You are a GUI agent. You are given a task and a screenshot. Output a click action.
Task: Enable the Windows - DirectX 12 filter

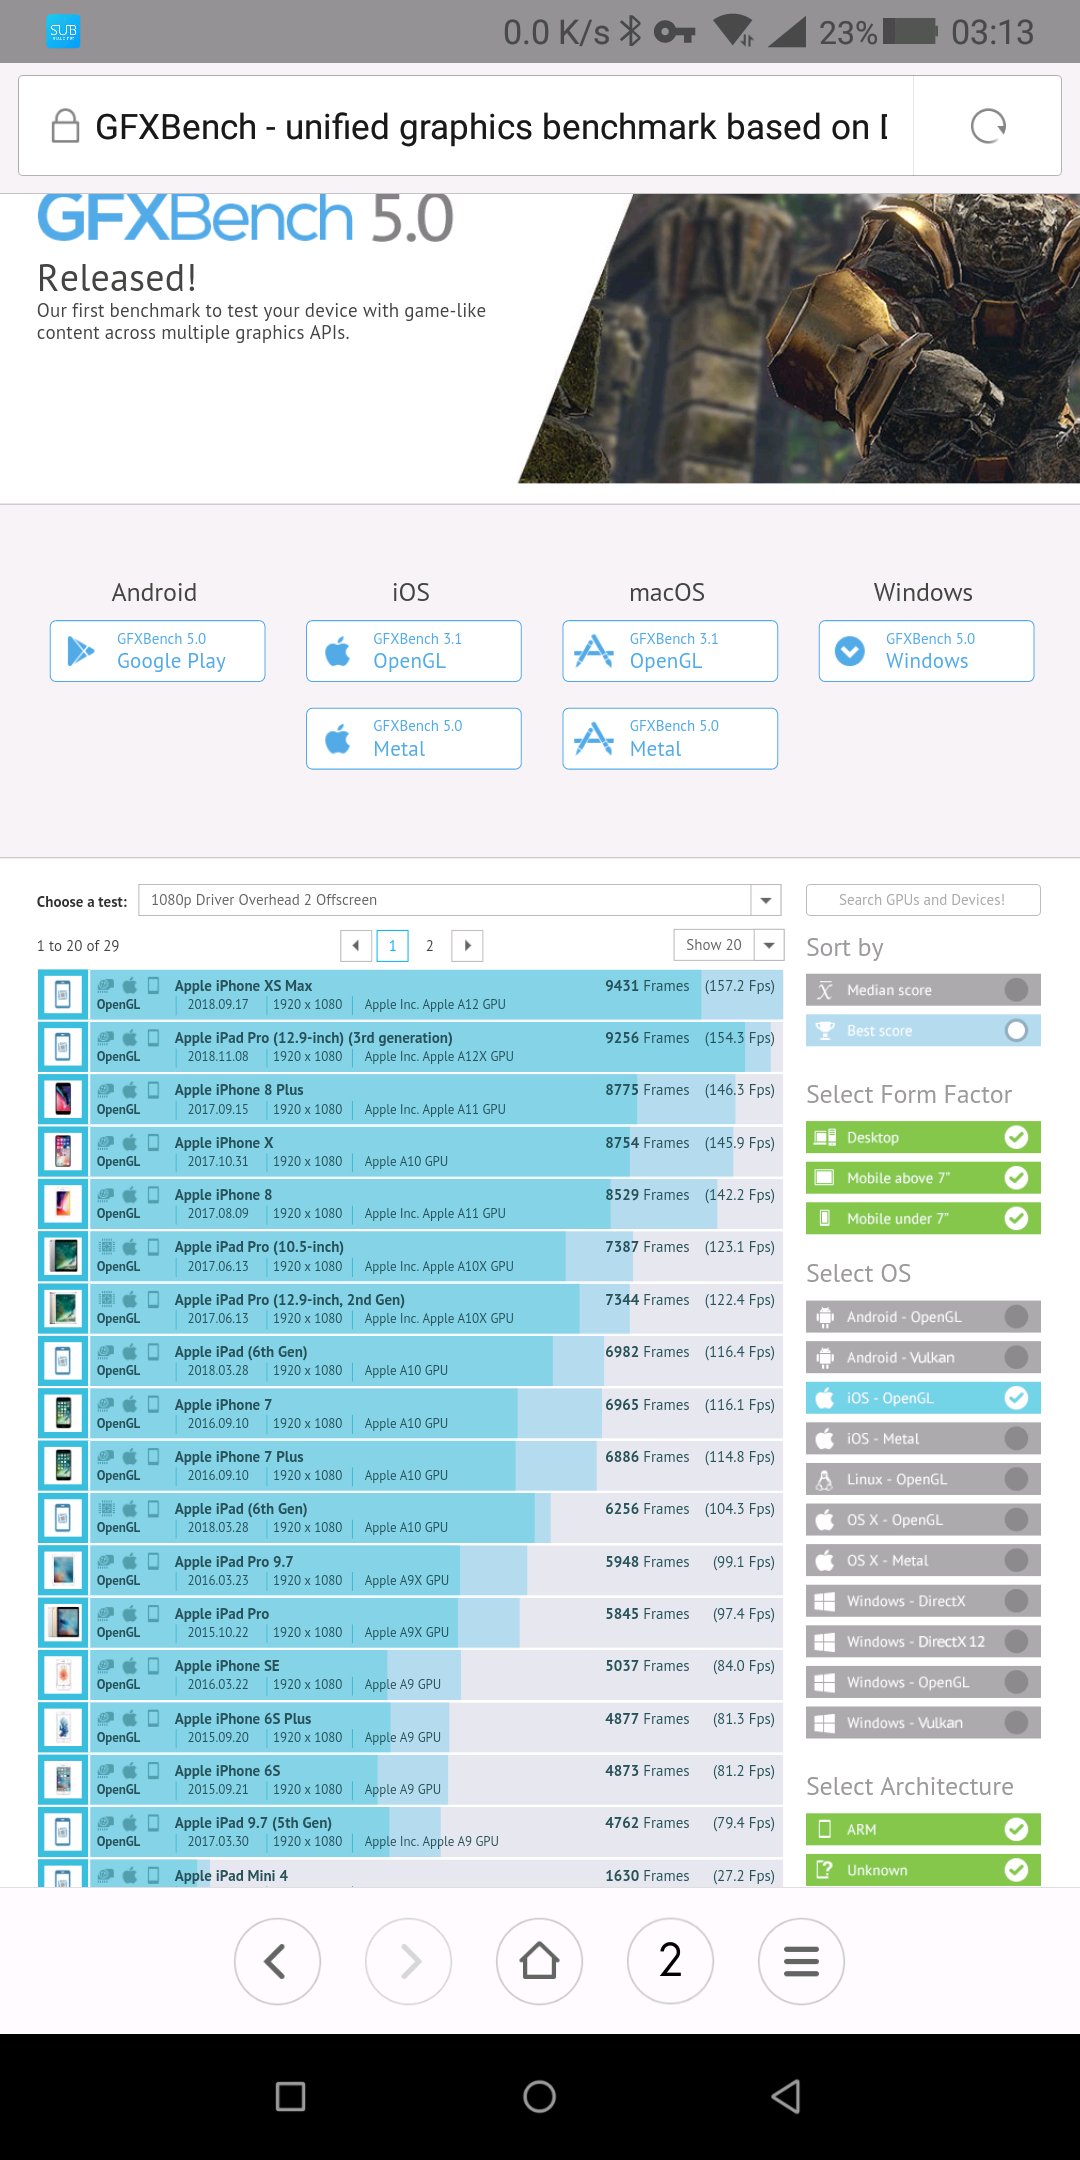923,1641
